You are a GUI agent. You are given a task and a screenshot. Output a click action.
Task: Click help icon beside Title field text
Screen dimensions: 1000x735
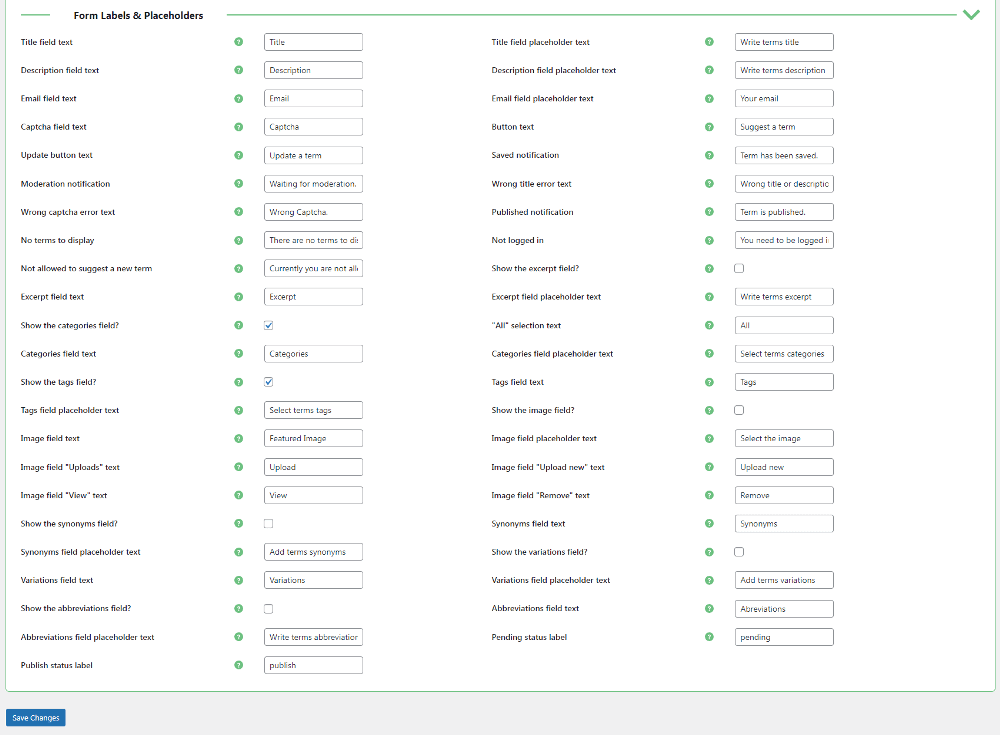(x=238, y=42)
